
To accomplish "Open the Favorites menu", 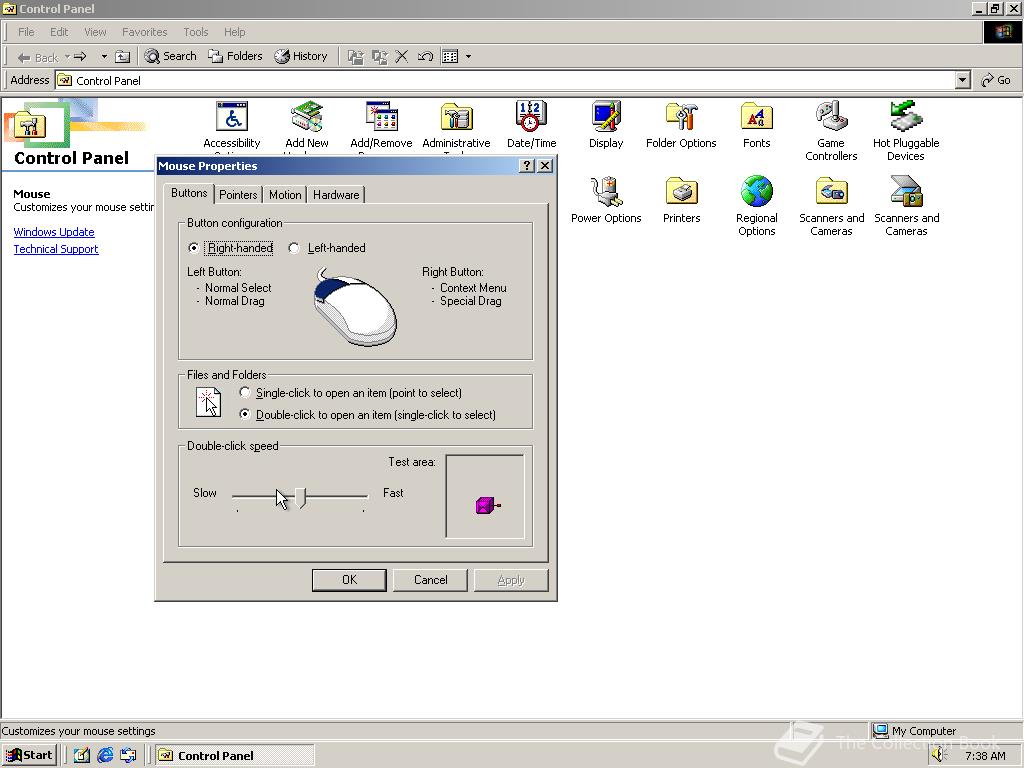I will coord(144,32).
